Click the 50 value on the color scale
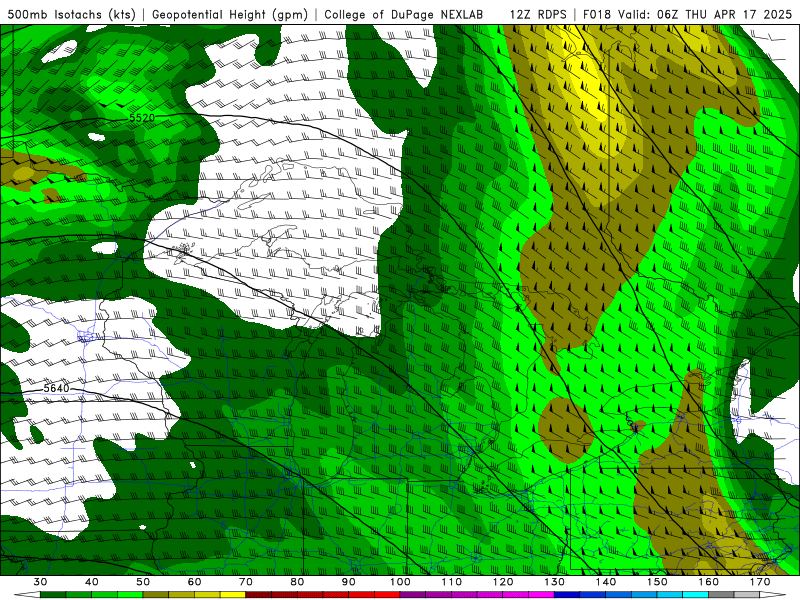This screenshot has height=600, width=800. [x=143, y=582]
